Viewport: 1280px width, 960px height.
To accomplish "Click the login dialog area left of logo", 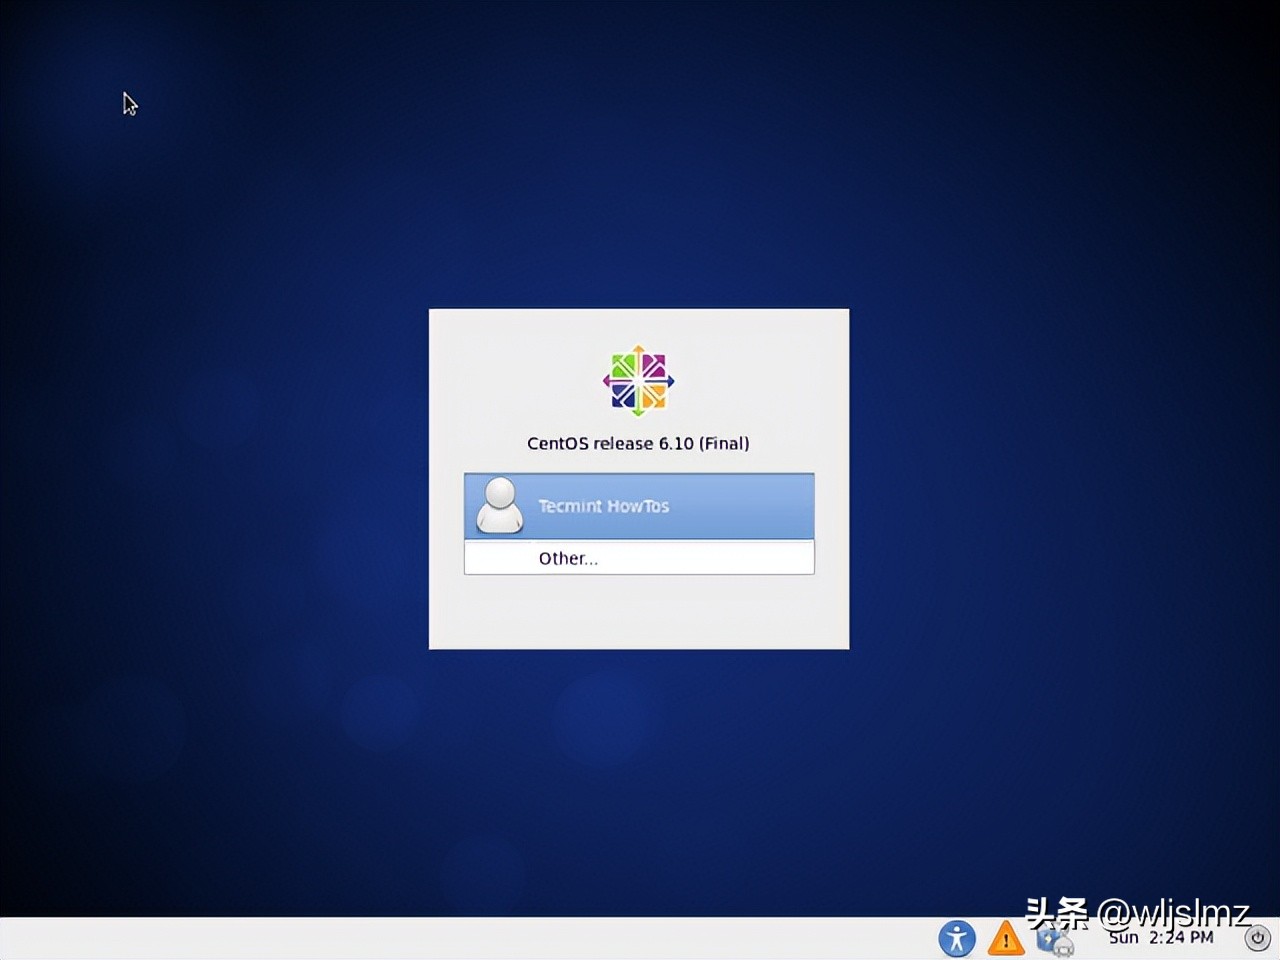I will (x=510, y=380).
